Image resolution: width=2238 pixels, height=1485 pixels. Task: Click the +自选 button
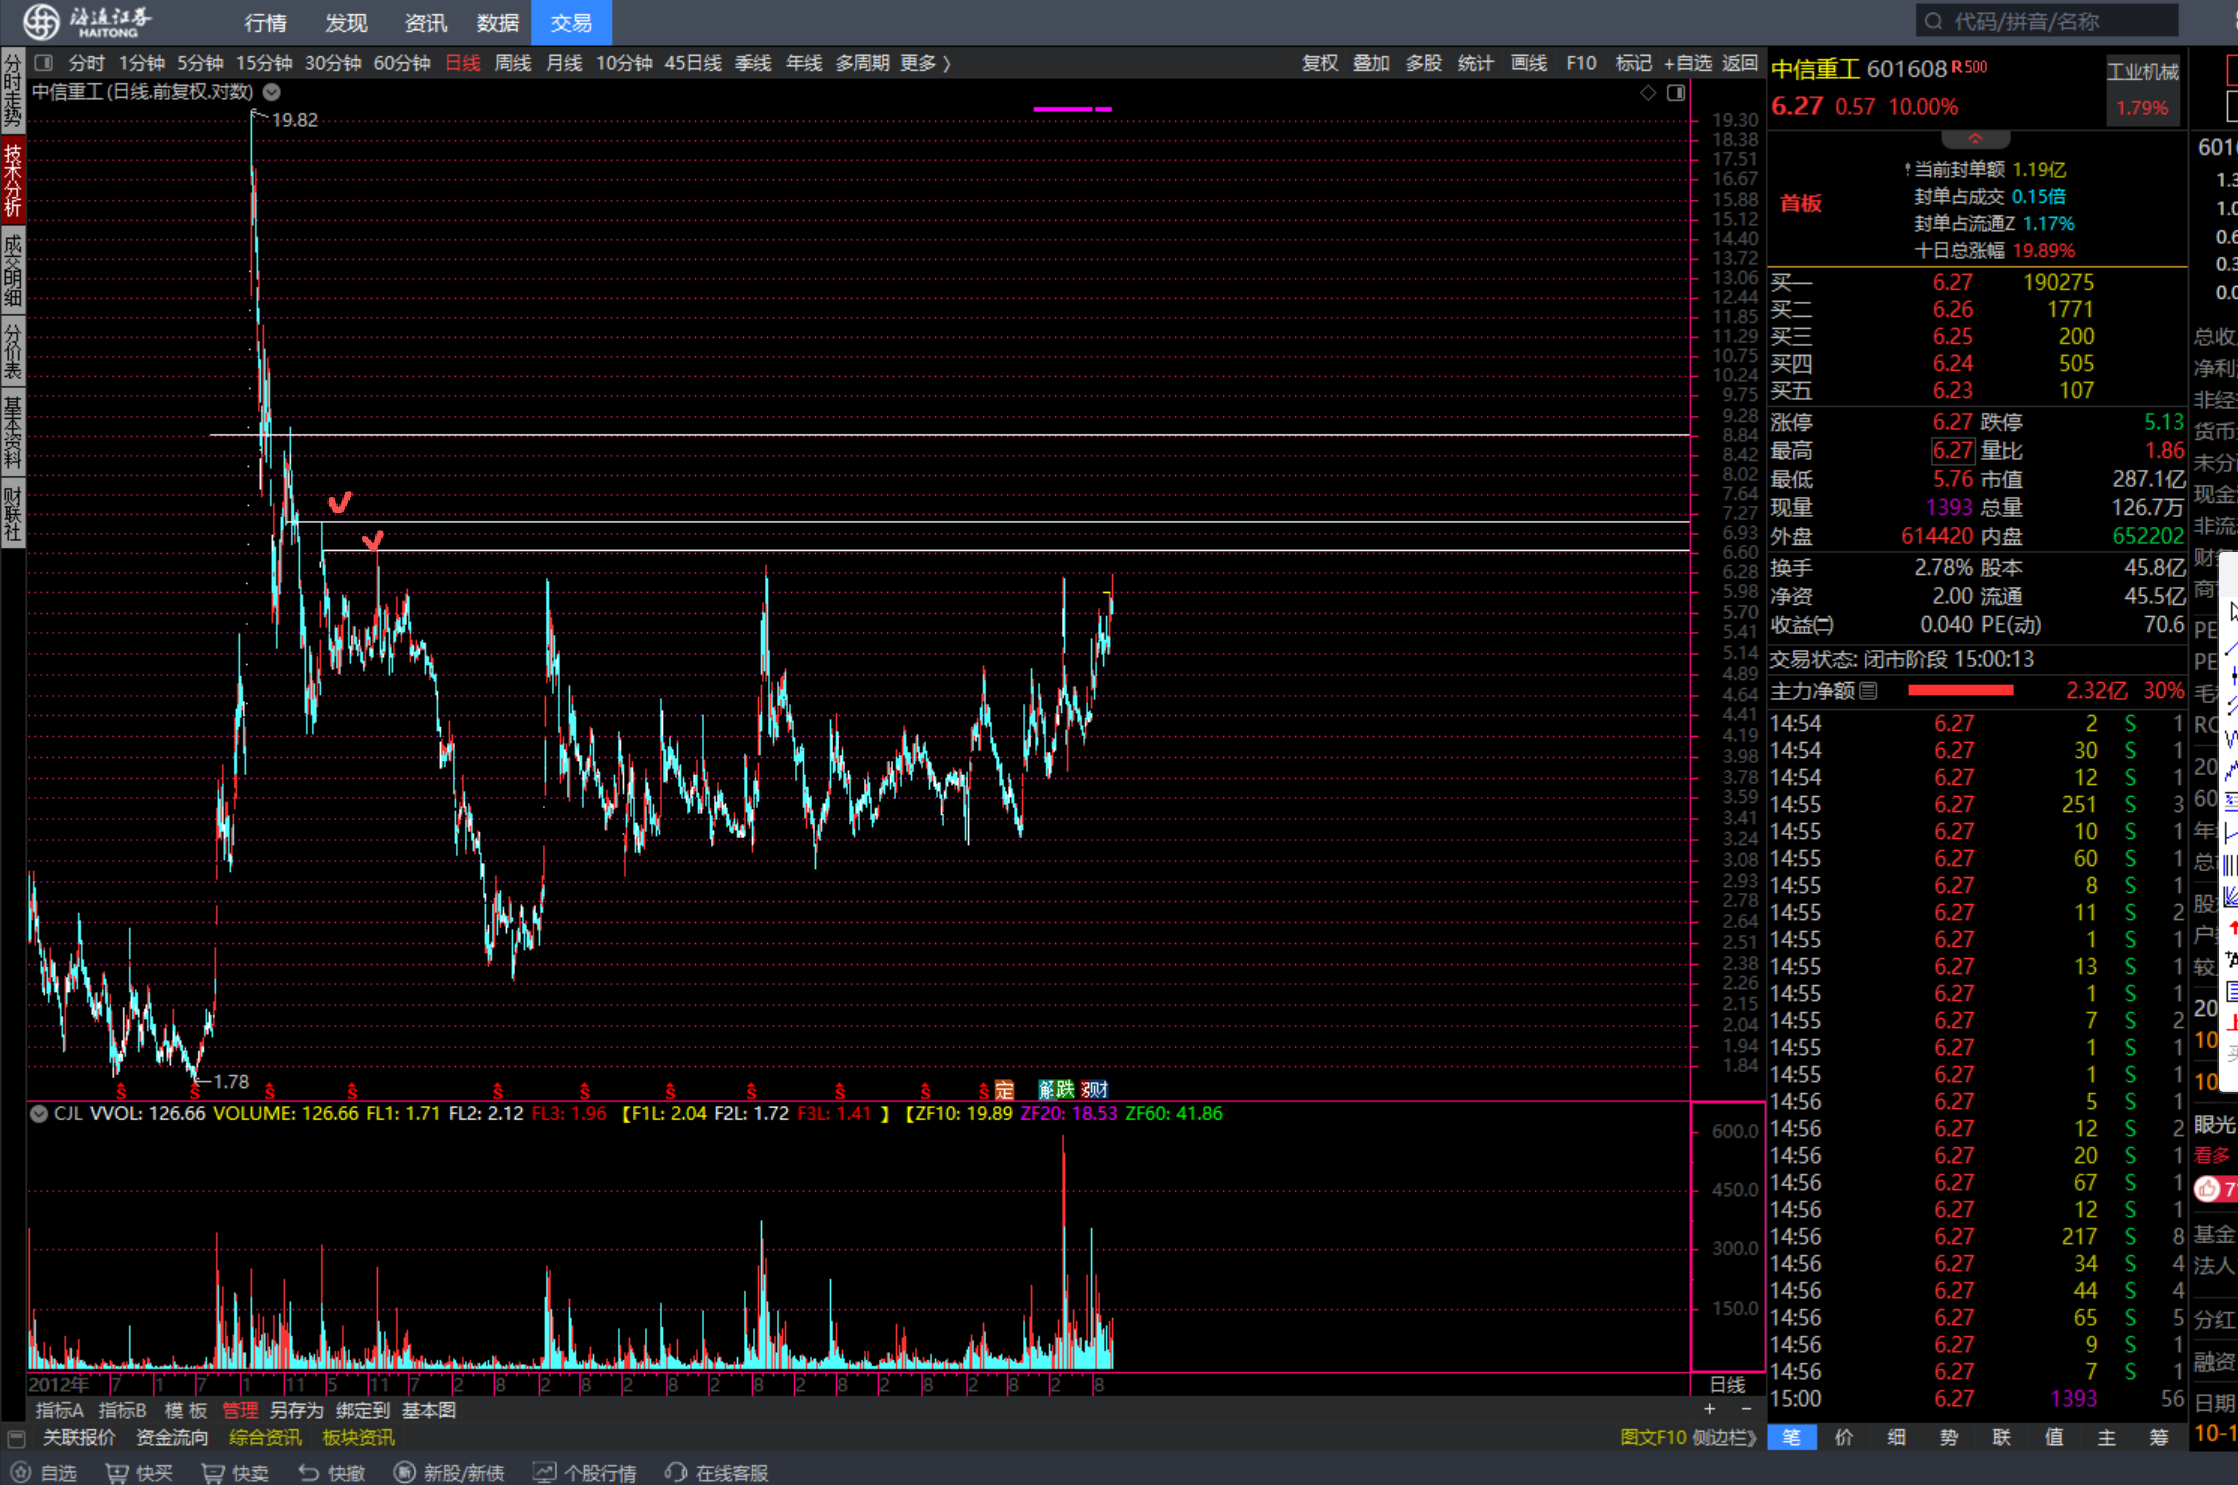1688,63
